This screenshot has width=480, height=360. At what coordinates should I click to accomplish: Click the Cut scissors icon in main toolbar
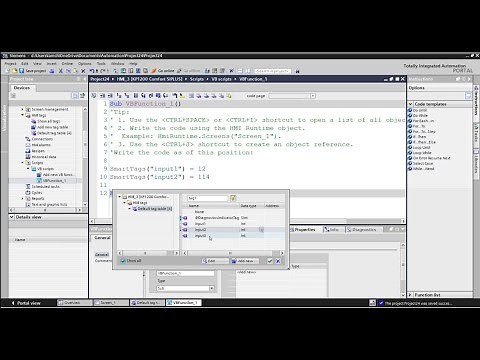(61, 71)
